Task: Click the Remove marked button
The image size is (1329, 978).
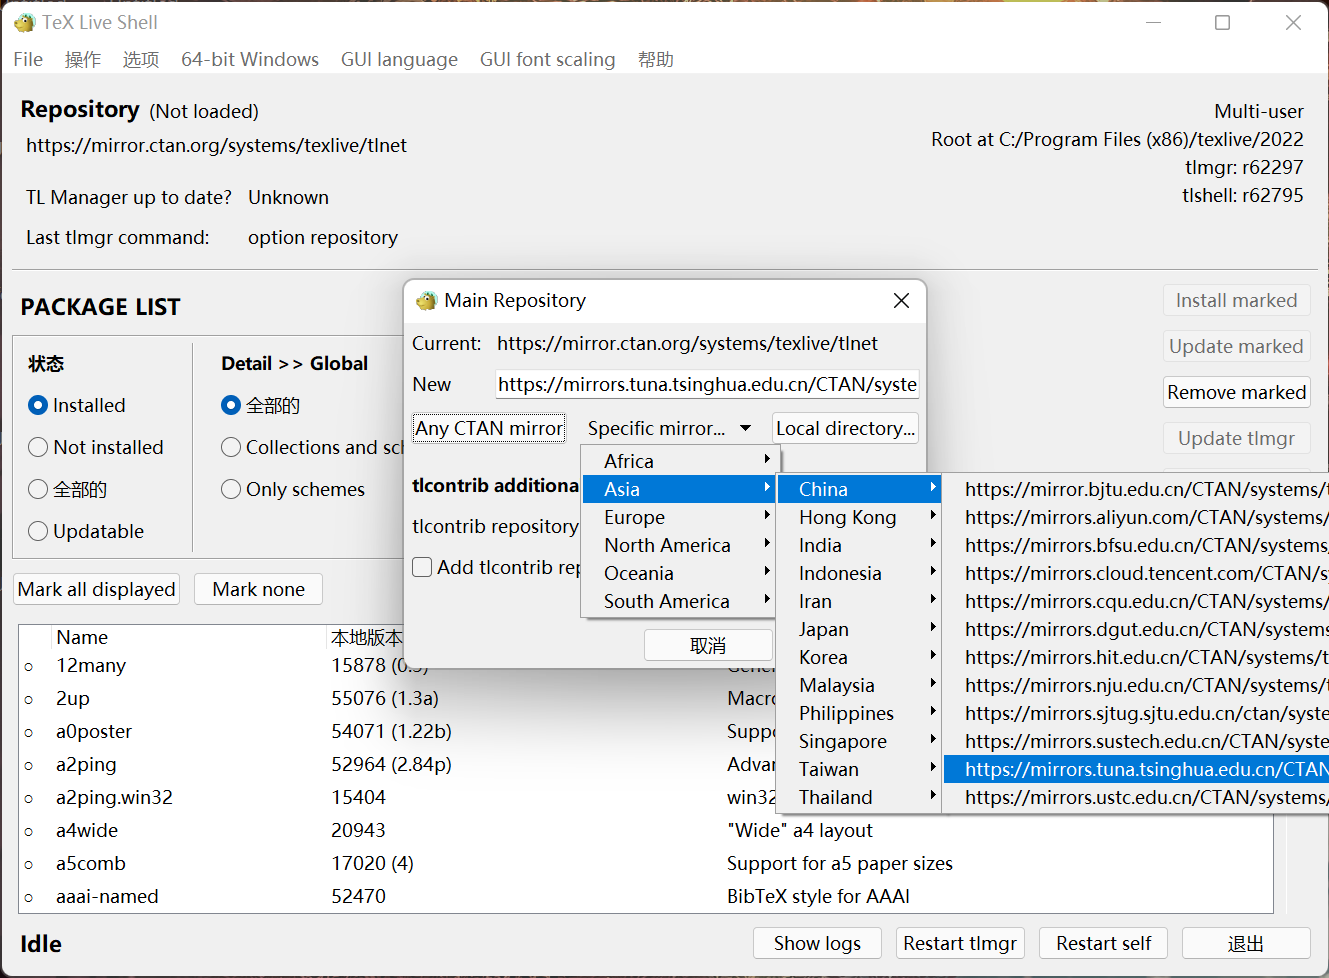Action: [1237, 392]
